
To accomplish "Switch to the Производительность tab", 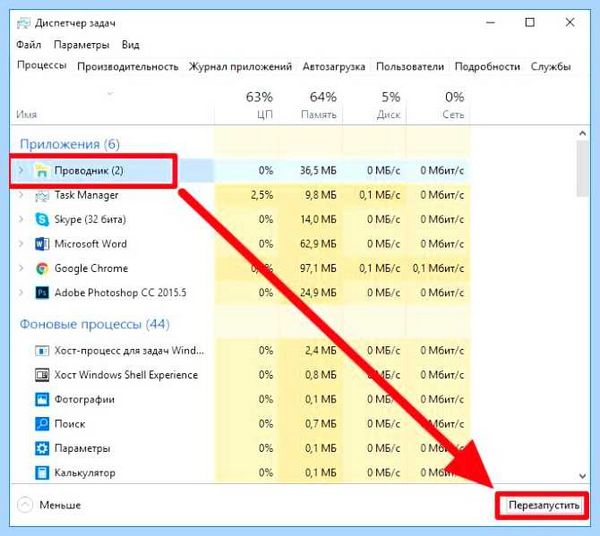I will click(128, 67).
